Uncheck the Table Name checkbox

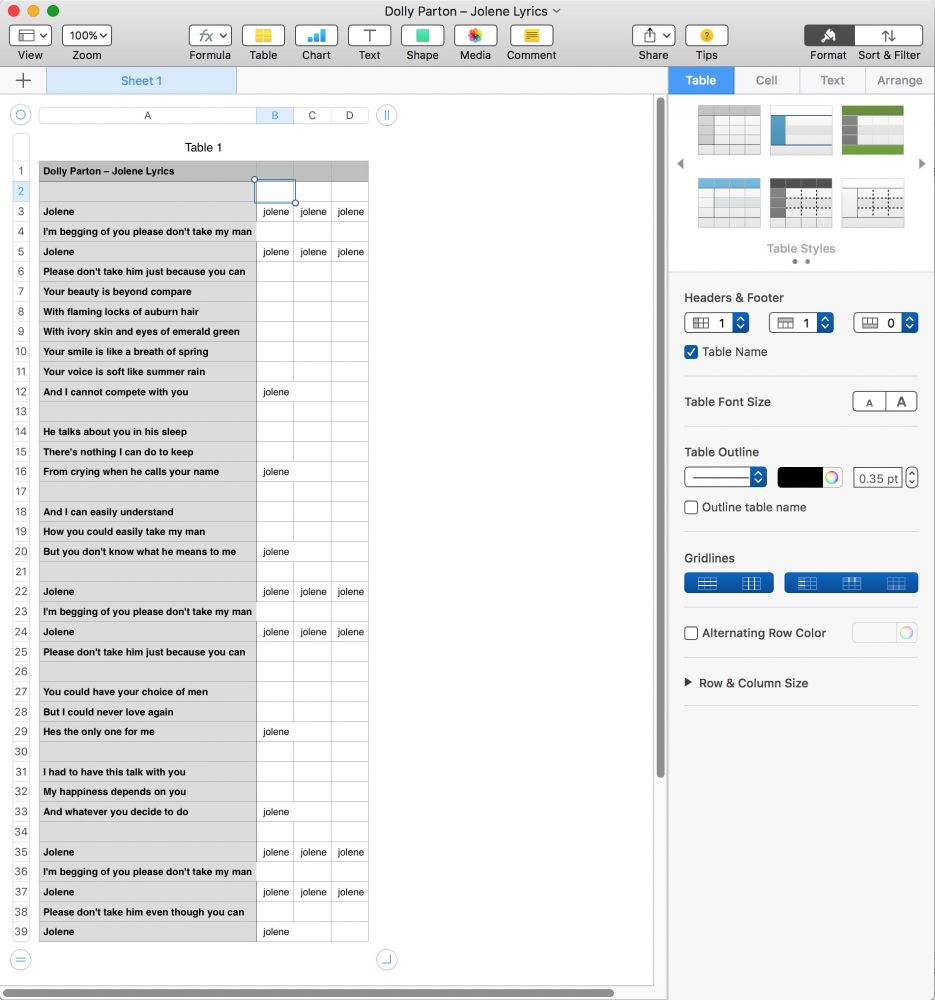click(x=691, y=352)
